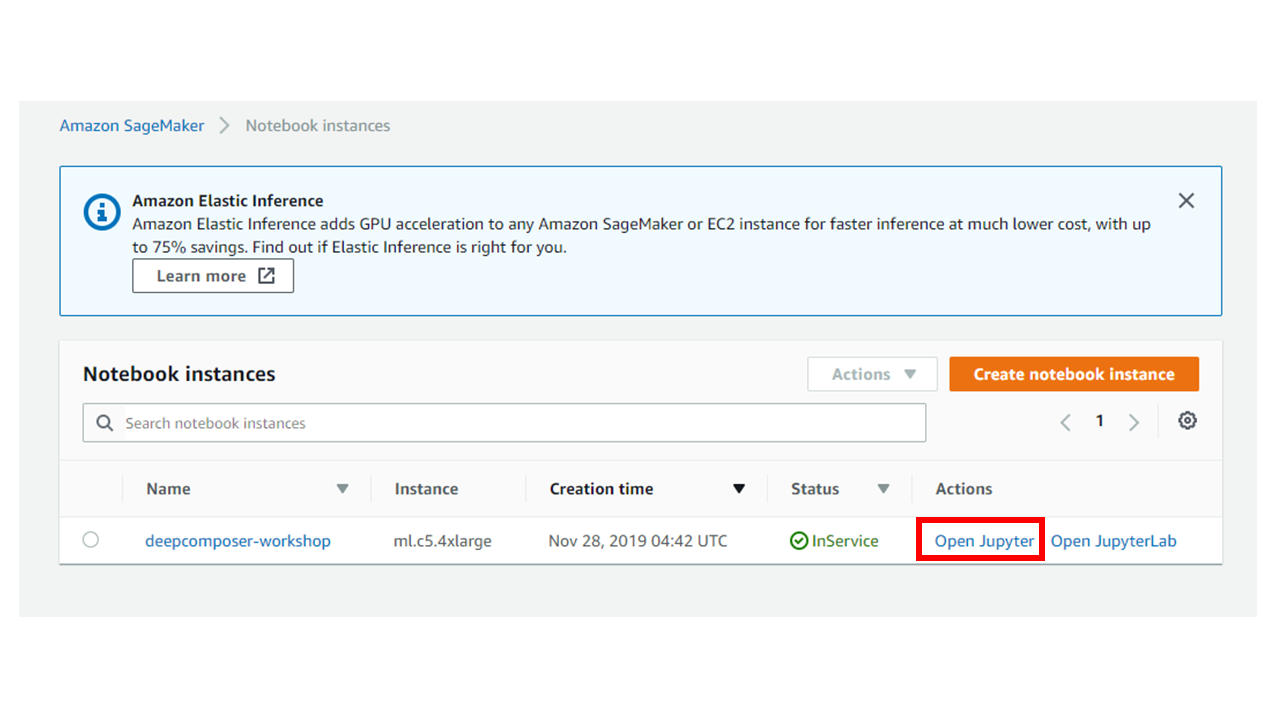Click the info icon in Elastic Inference banner

(x=101, y=212)
